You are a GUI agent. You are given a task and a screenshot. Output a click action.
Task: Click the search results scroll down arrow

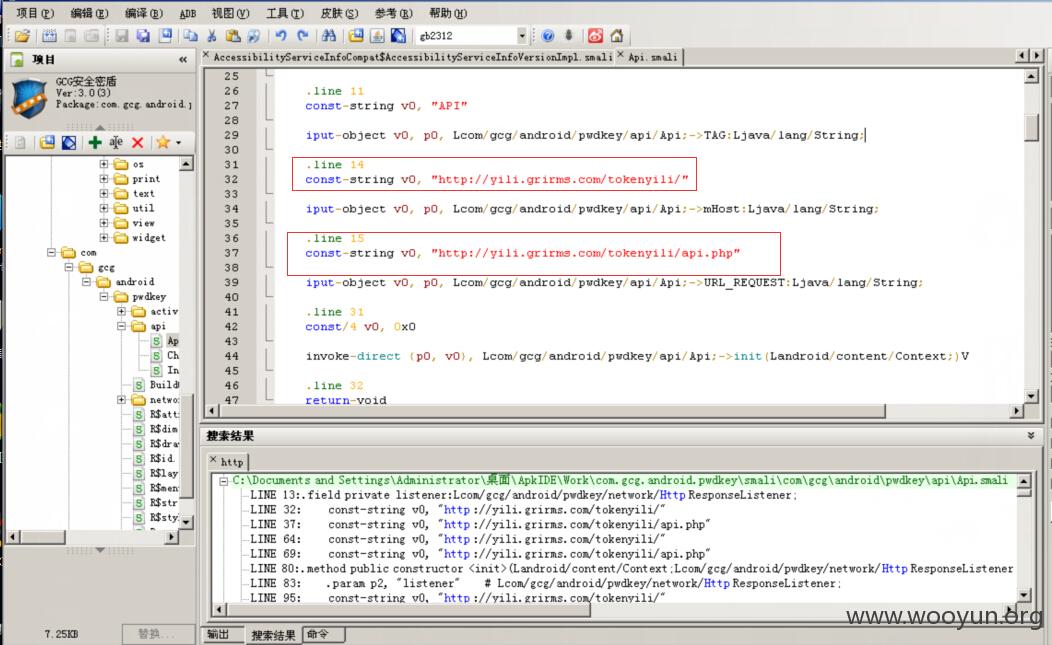tap(1024, 595)
